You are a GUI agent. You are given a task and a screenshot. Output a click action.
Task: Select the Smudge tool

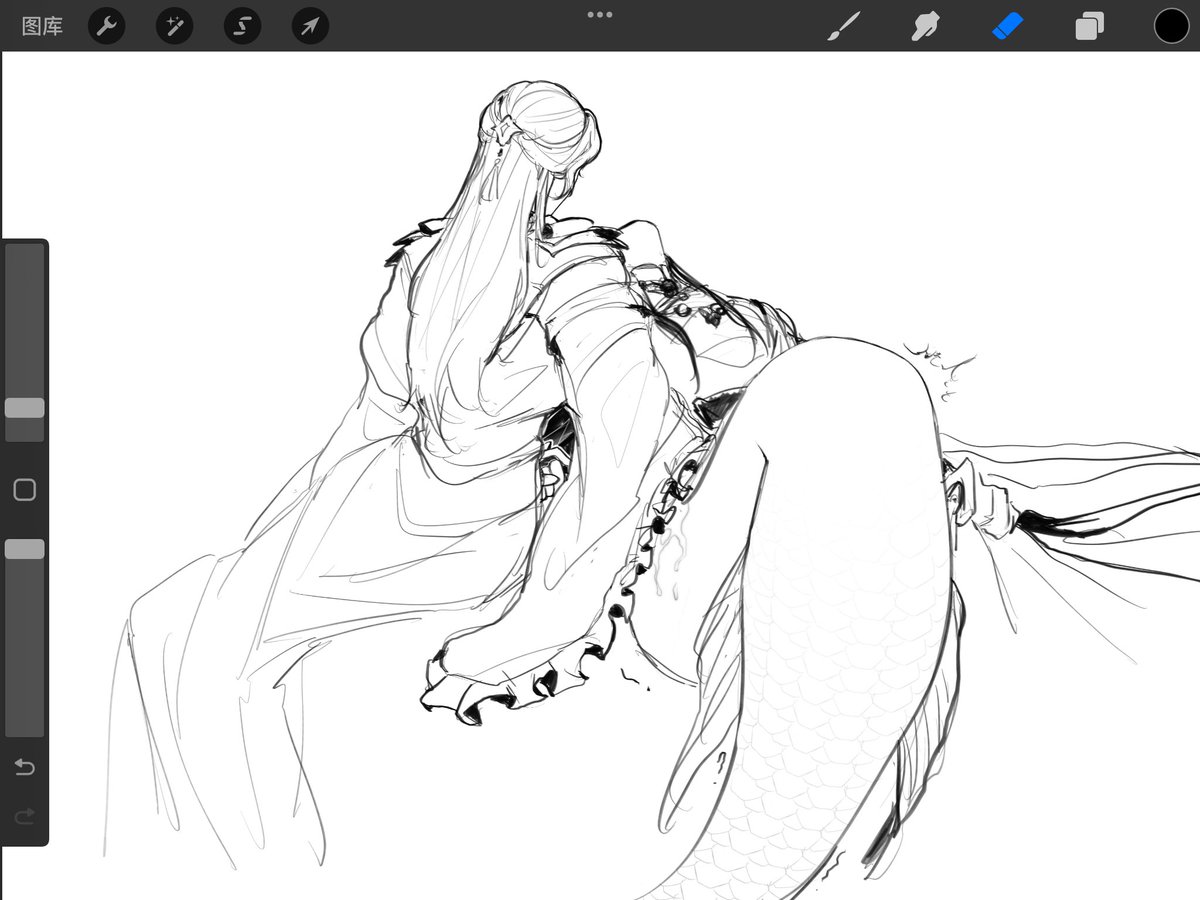[926, 26]
